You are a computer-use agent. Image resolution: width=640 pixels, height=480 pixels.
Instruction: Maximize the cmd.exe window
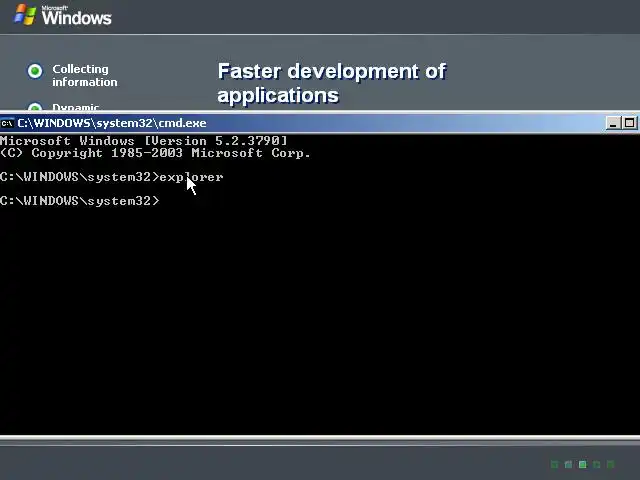pyautogui.click(x=629, y=123)
